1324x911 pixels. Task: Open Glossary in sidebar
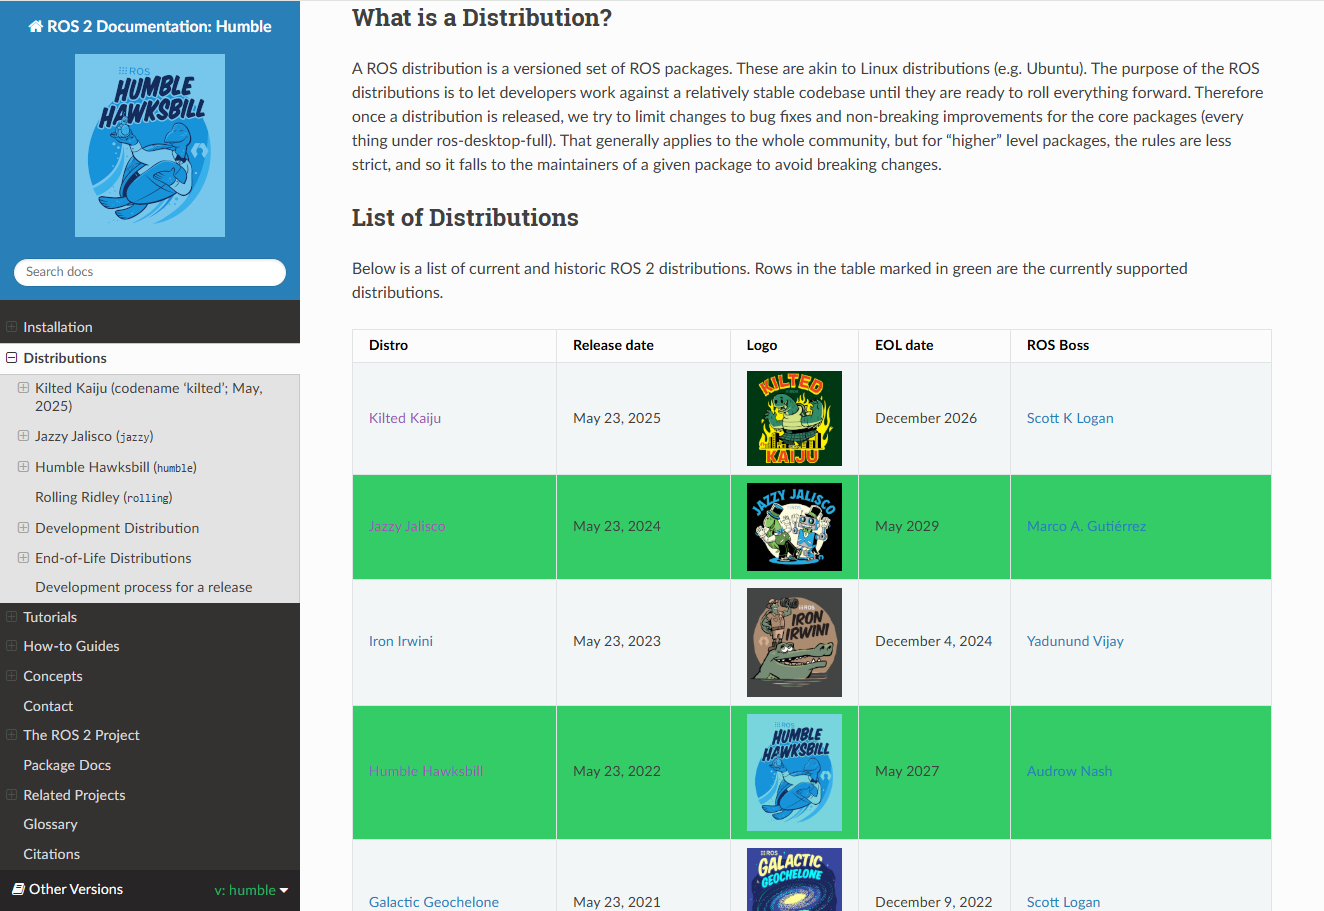50,824
